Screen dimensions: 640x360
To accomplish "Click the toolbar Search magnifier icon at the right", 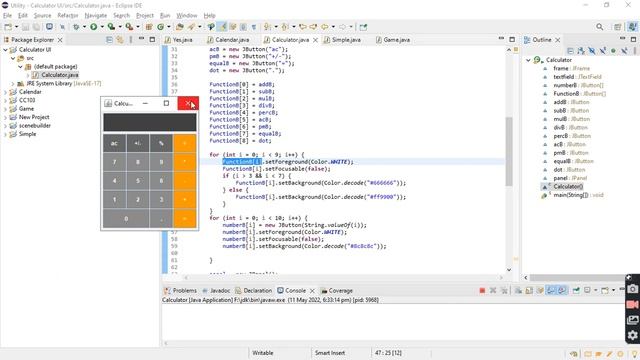I will tap(600, 27).
